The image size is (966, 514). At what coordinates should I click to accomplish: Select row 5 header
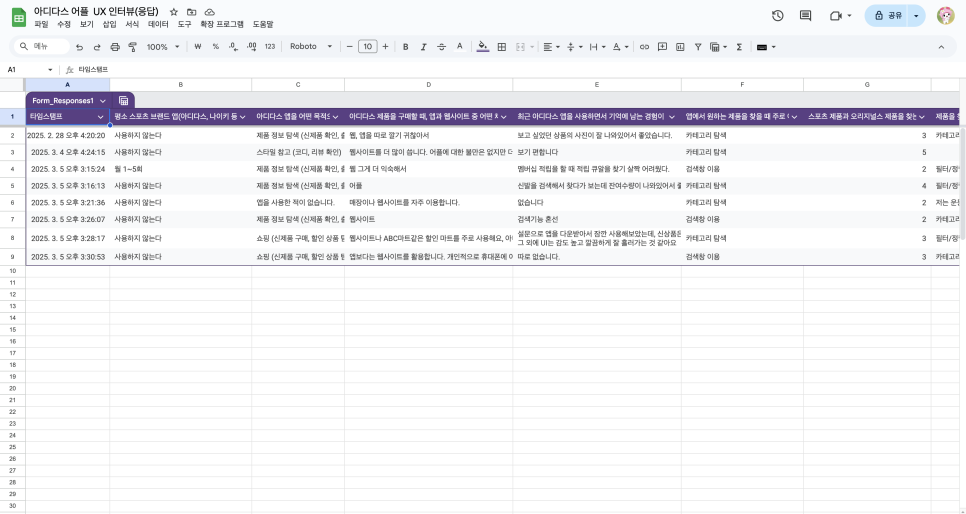pyautogui.click(x=12, y=186)
